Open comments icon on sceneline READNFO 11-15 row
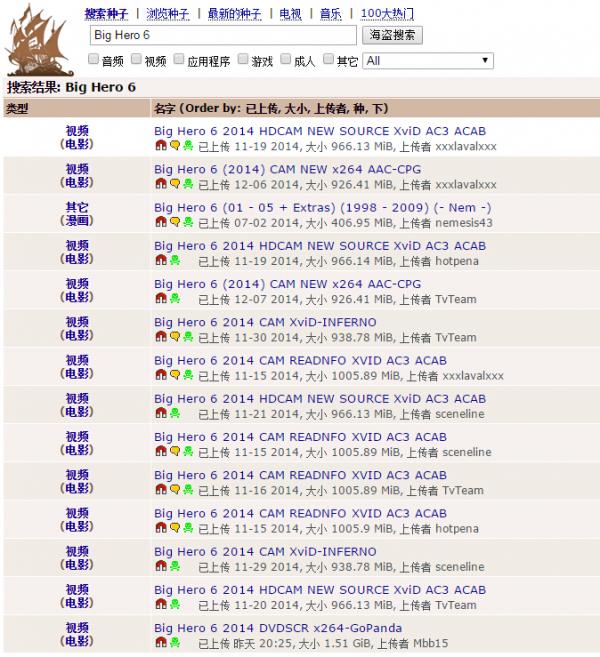The width and height of the screenshot is (600, 657). (x=175, y=451)
